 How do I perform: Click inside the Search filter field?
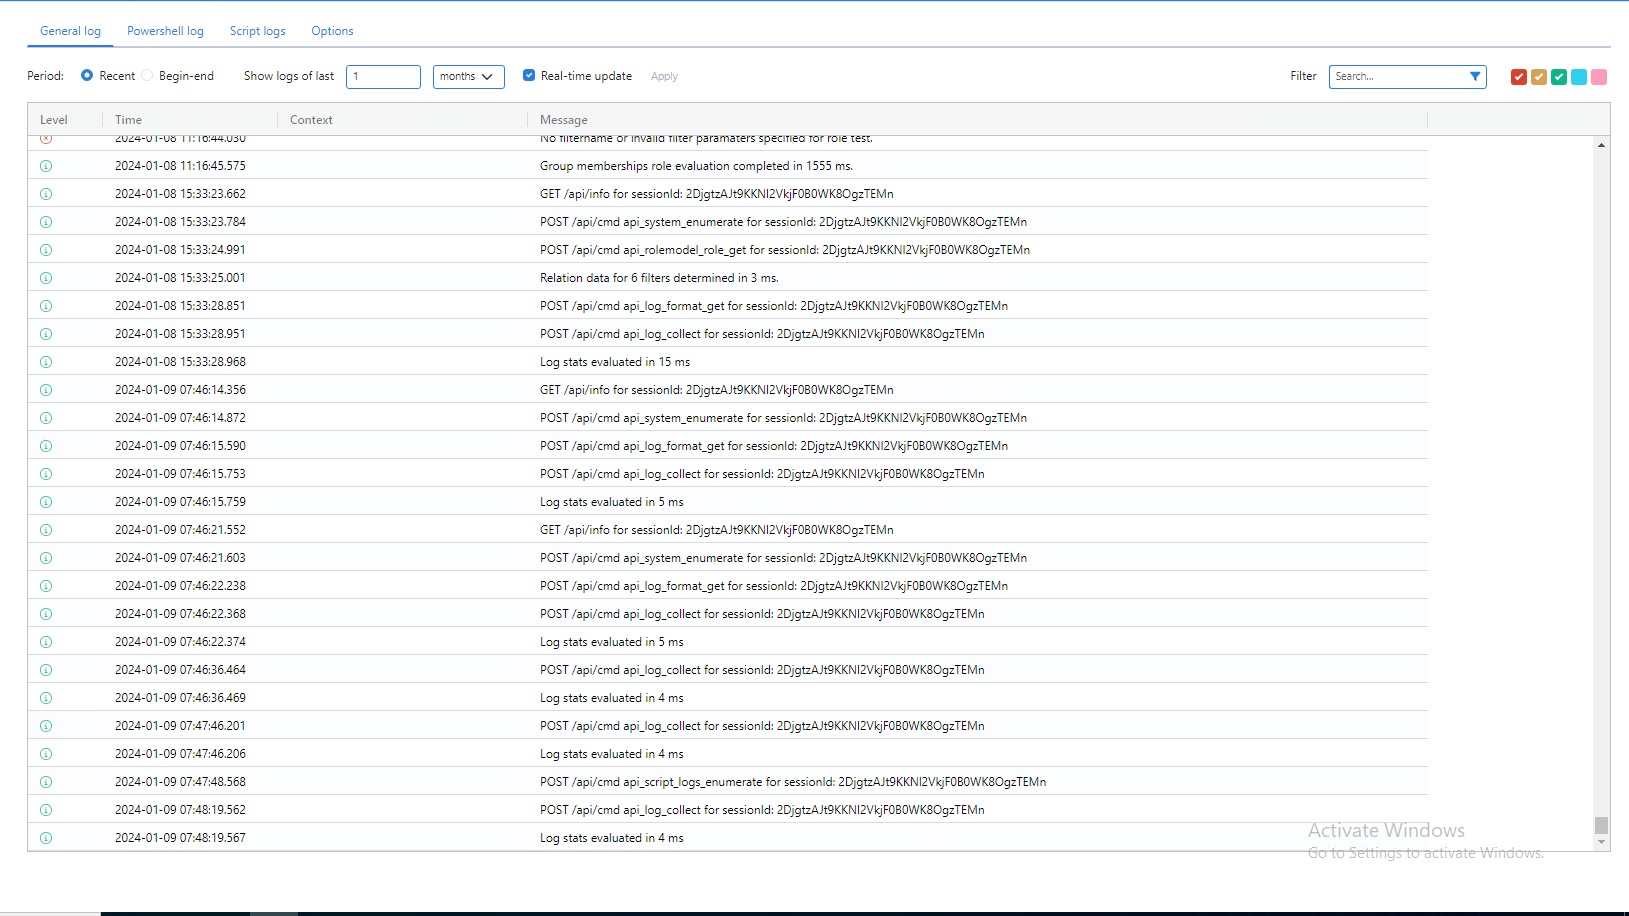click(1390, 76)
